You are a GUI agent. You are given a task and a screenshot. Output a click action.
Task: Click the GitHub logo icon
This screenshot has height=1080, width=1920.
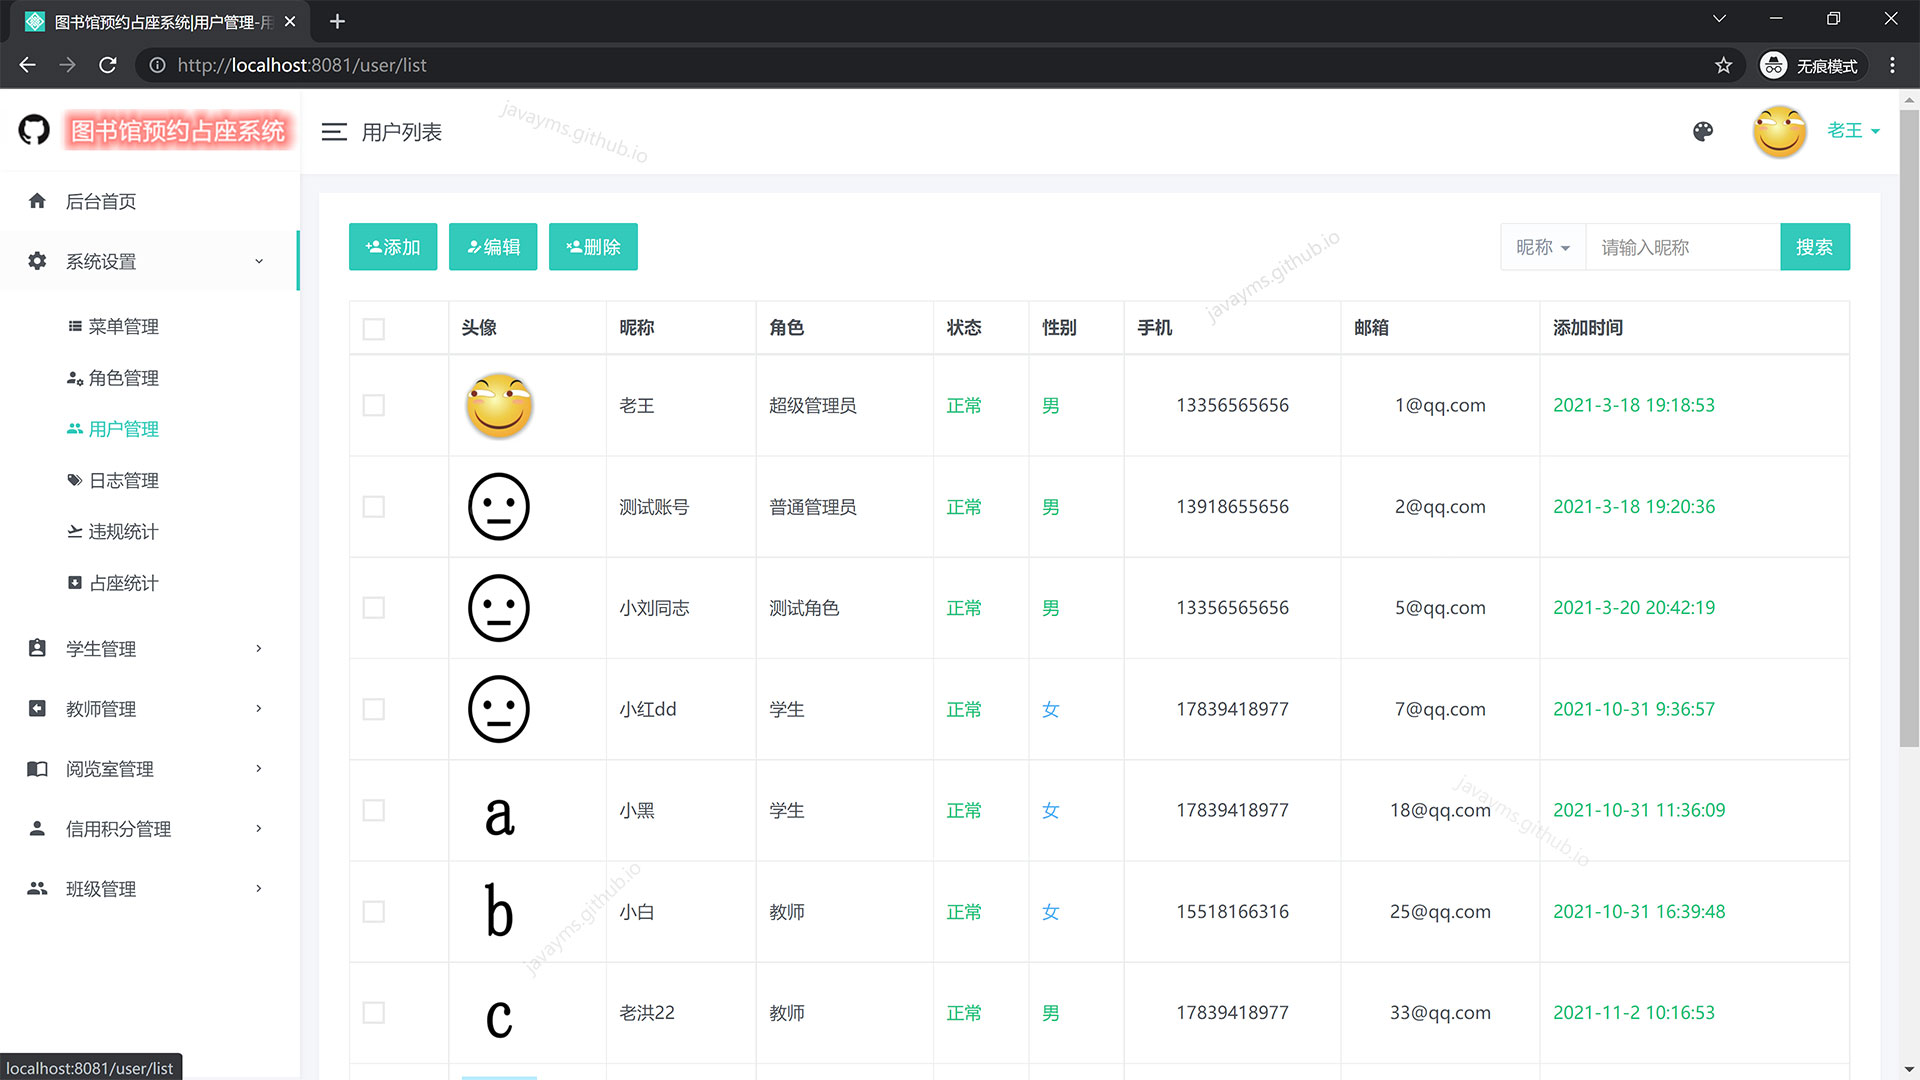(x=34, y=130)
